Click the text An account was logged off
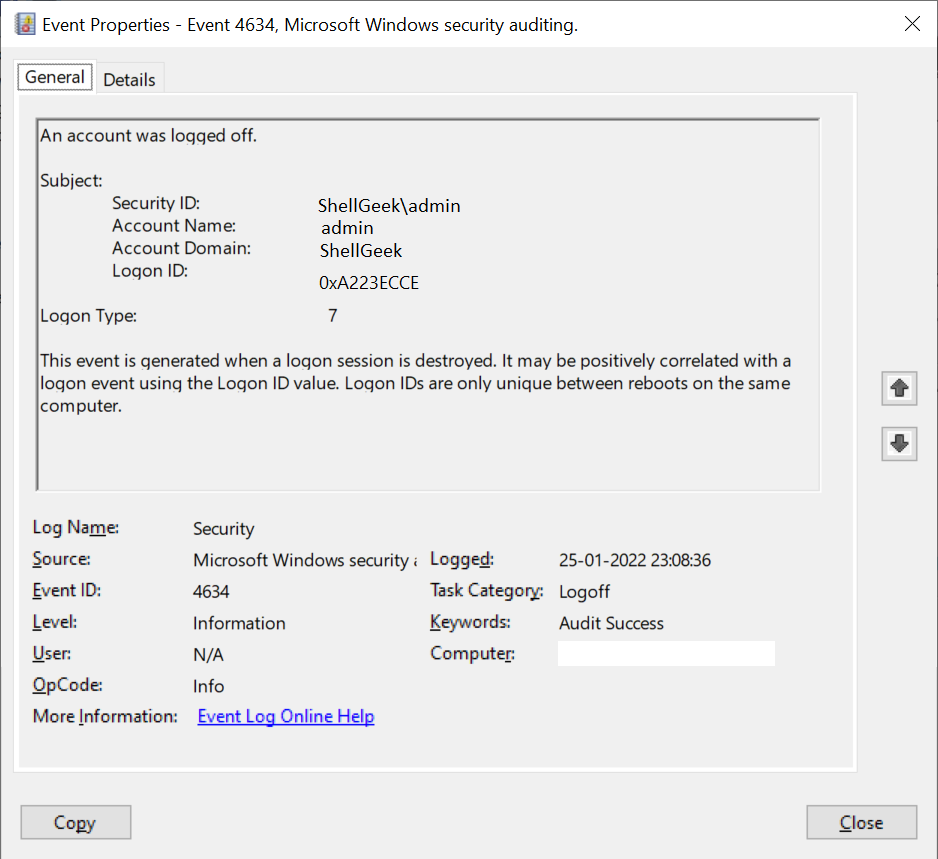Image resolution: width=938 pixels, height=859 pixels. coord(148,135)
